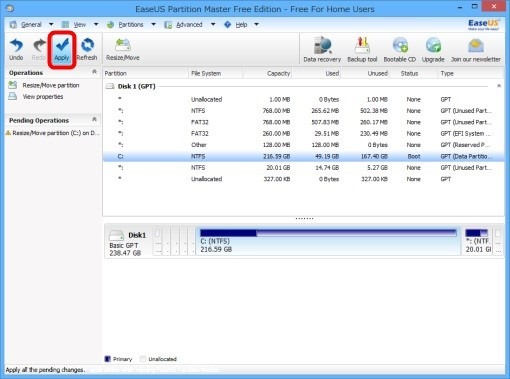510x379 pixels.
Task: Click the Redo toolbar icon
Action: 39,49
